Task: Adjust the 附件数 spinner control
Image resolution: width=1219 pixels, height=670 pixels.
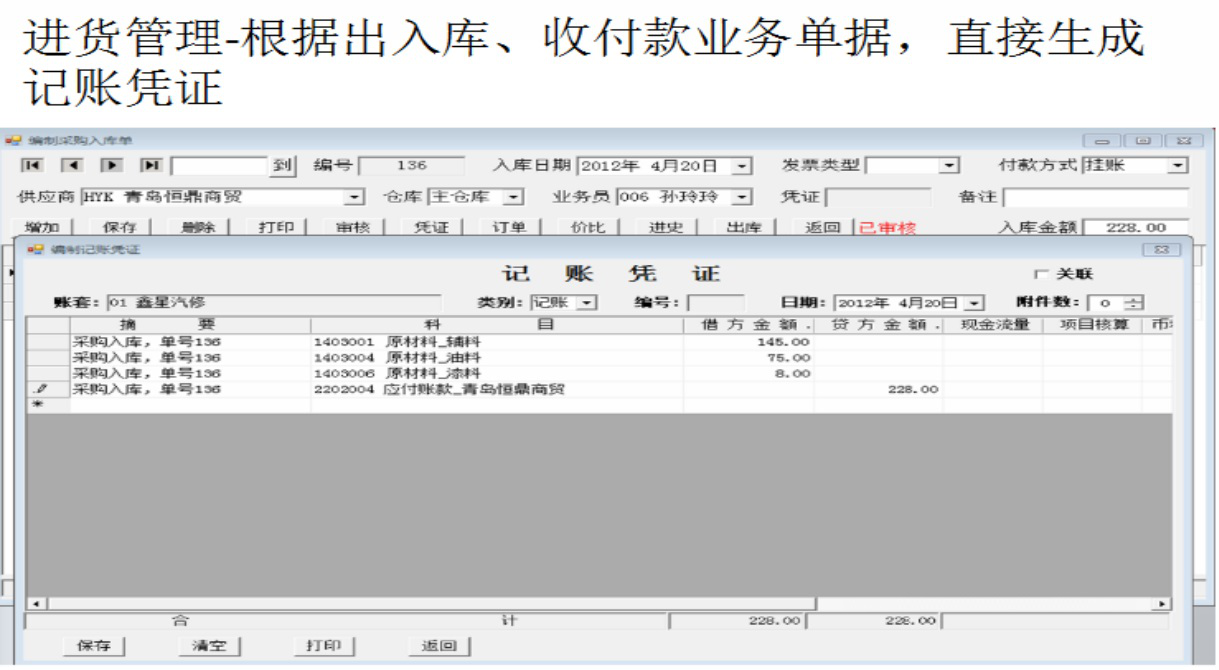Action: (1132, 303)
